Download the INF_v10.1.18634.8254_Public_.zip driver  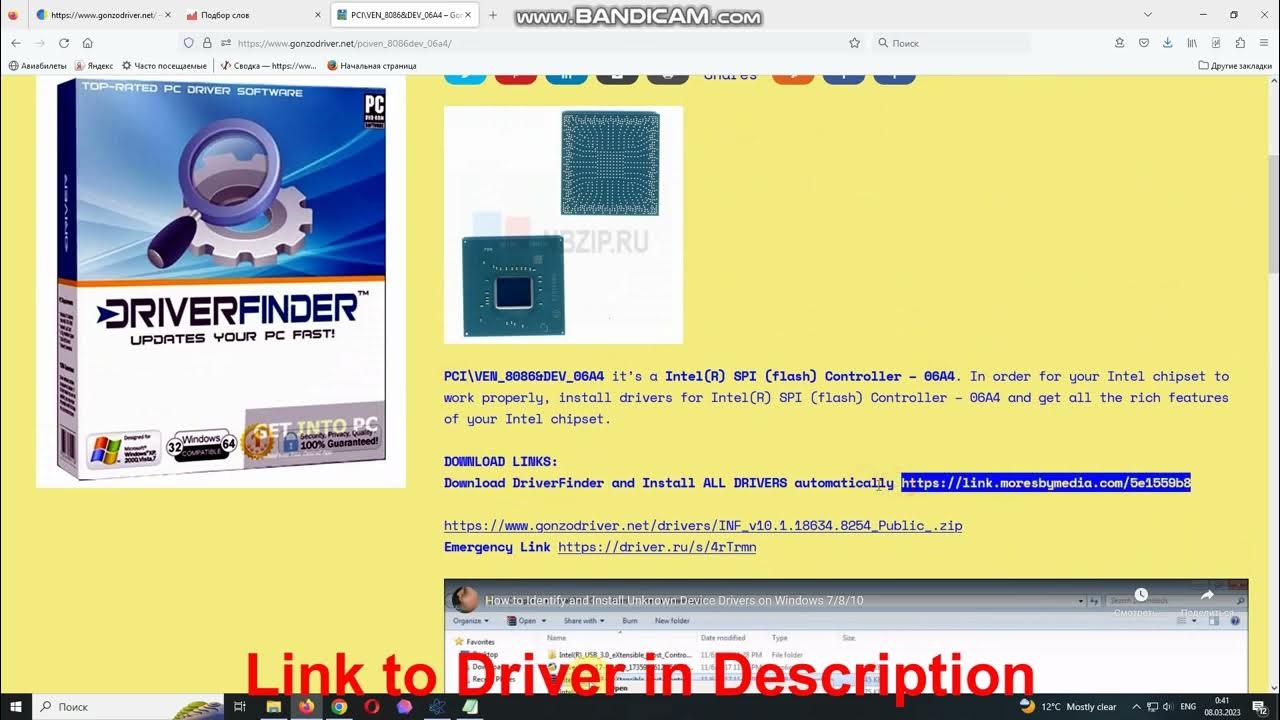[x=703, y=525]
